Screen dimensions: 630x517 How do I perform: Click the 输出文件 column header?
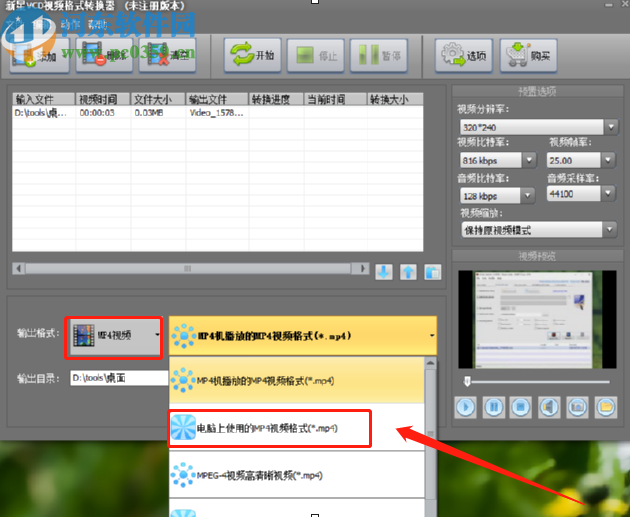(217, 99)
